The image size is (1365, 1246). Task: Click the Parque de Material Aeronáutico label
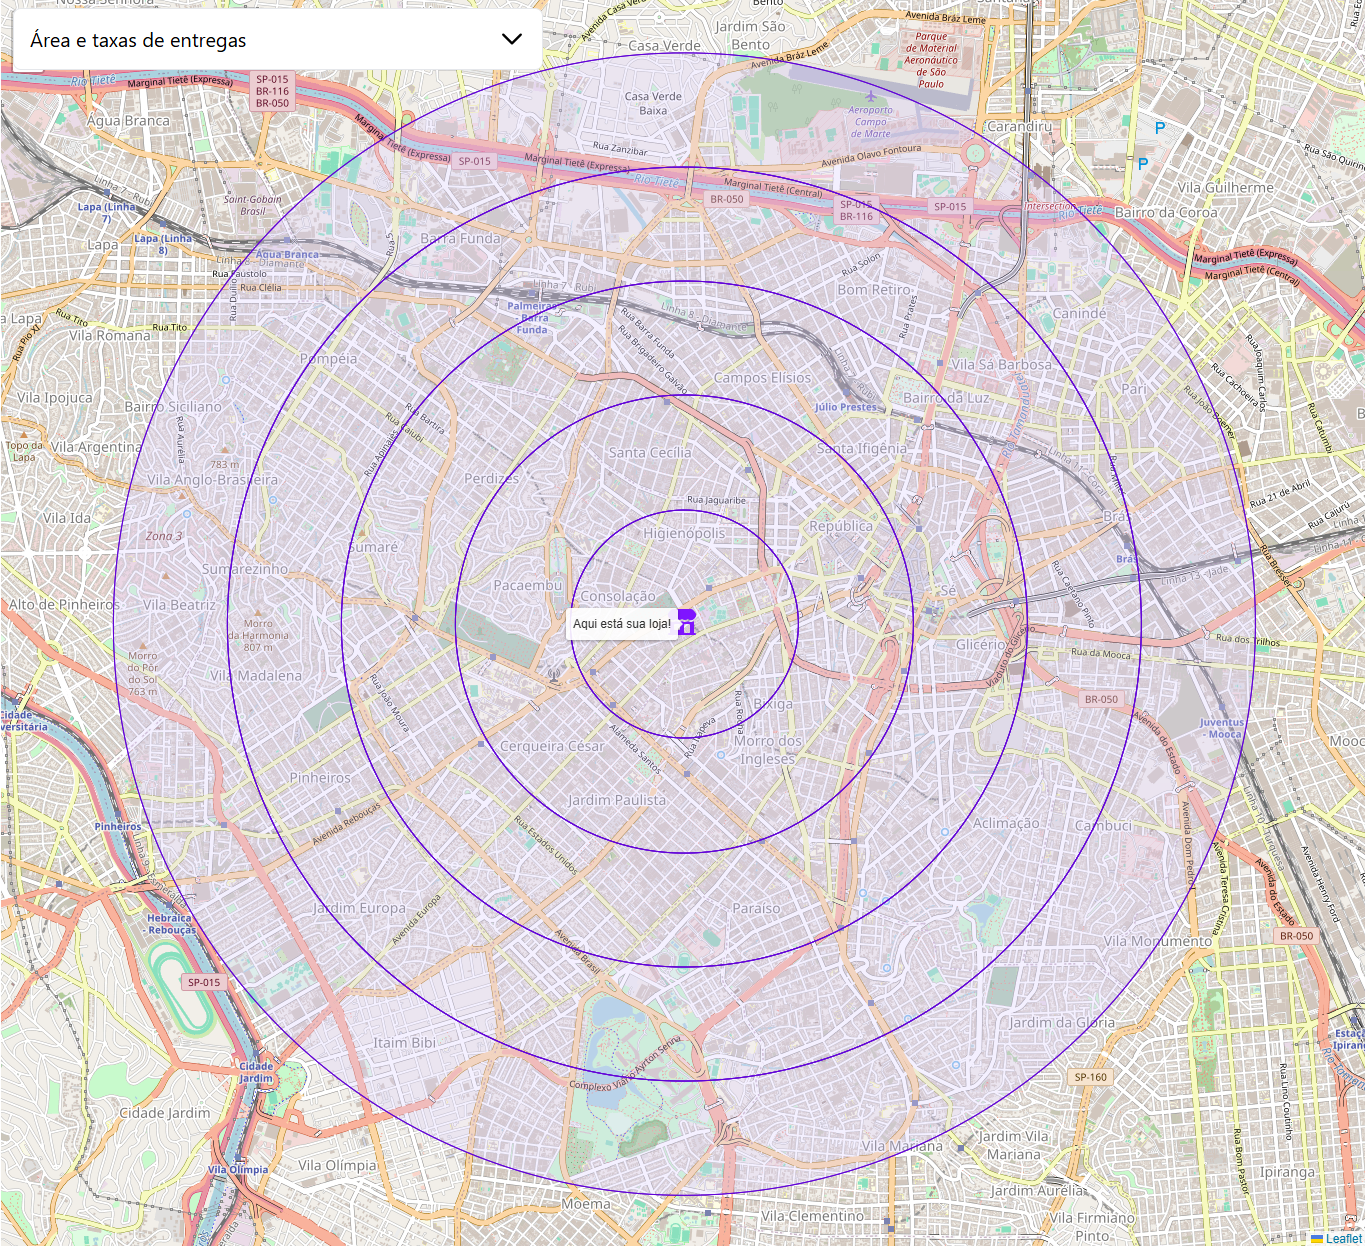click(x=931, y=60)
